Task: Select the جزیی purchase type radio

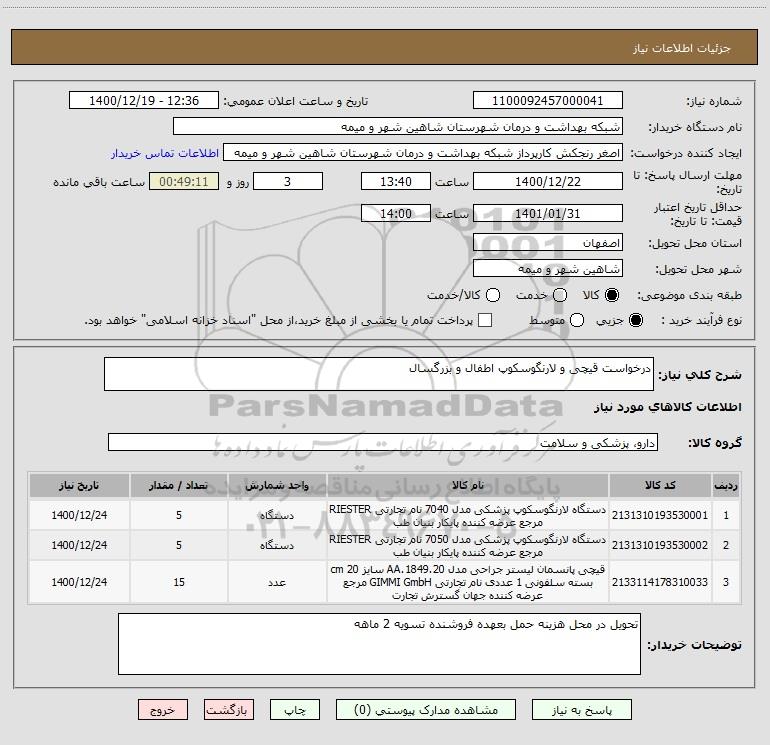Action: (x=635, y=320)
